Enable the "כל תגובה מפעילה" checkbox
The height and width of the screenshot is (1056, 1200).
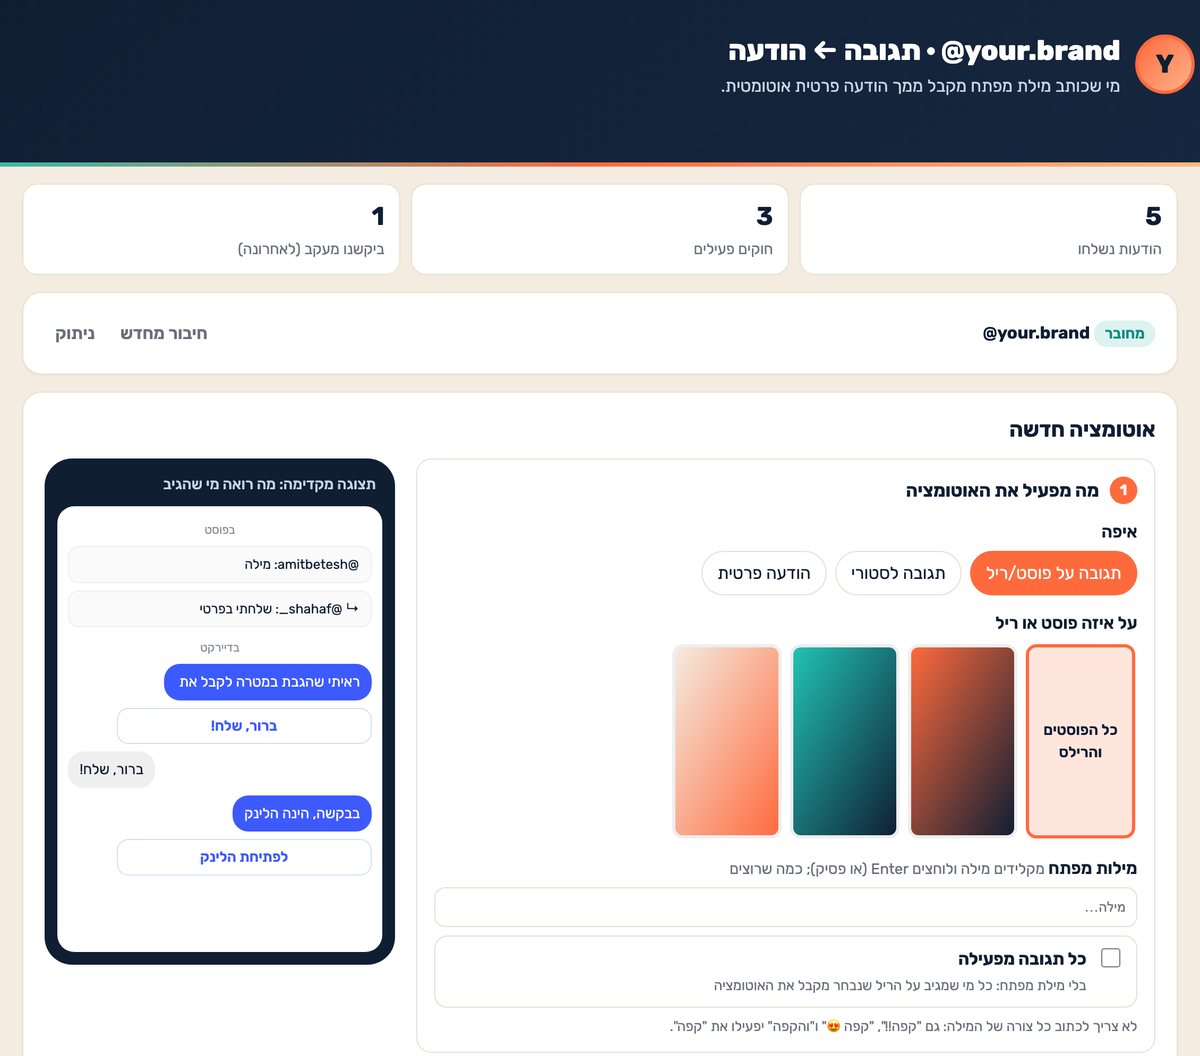(x=1110, y=958)
